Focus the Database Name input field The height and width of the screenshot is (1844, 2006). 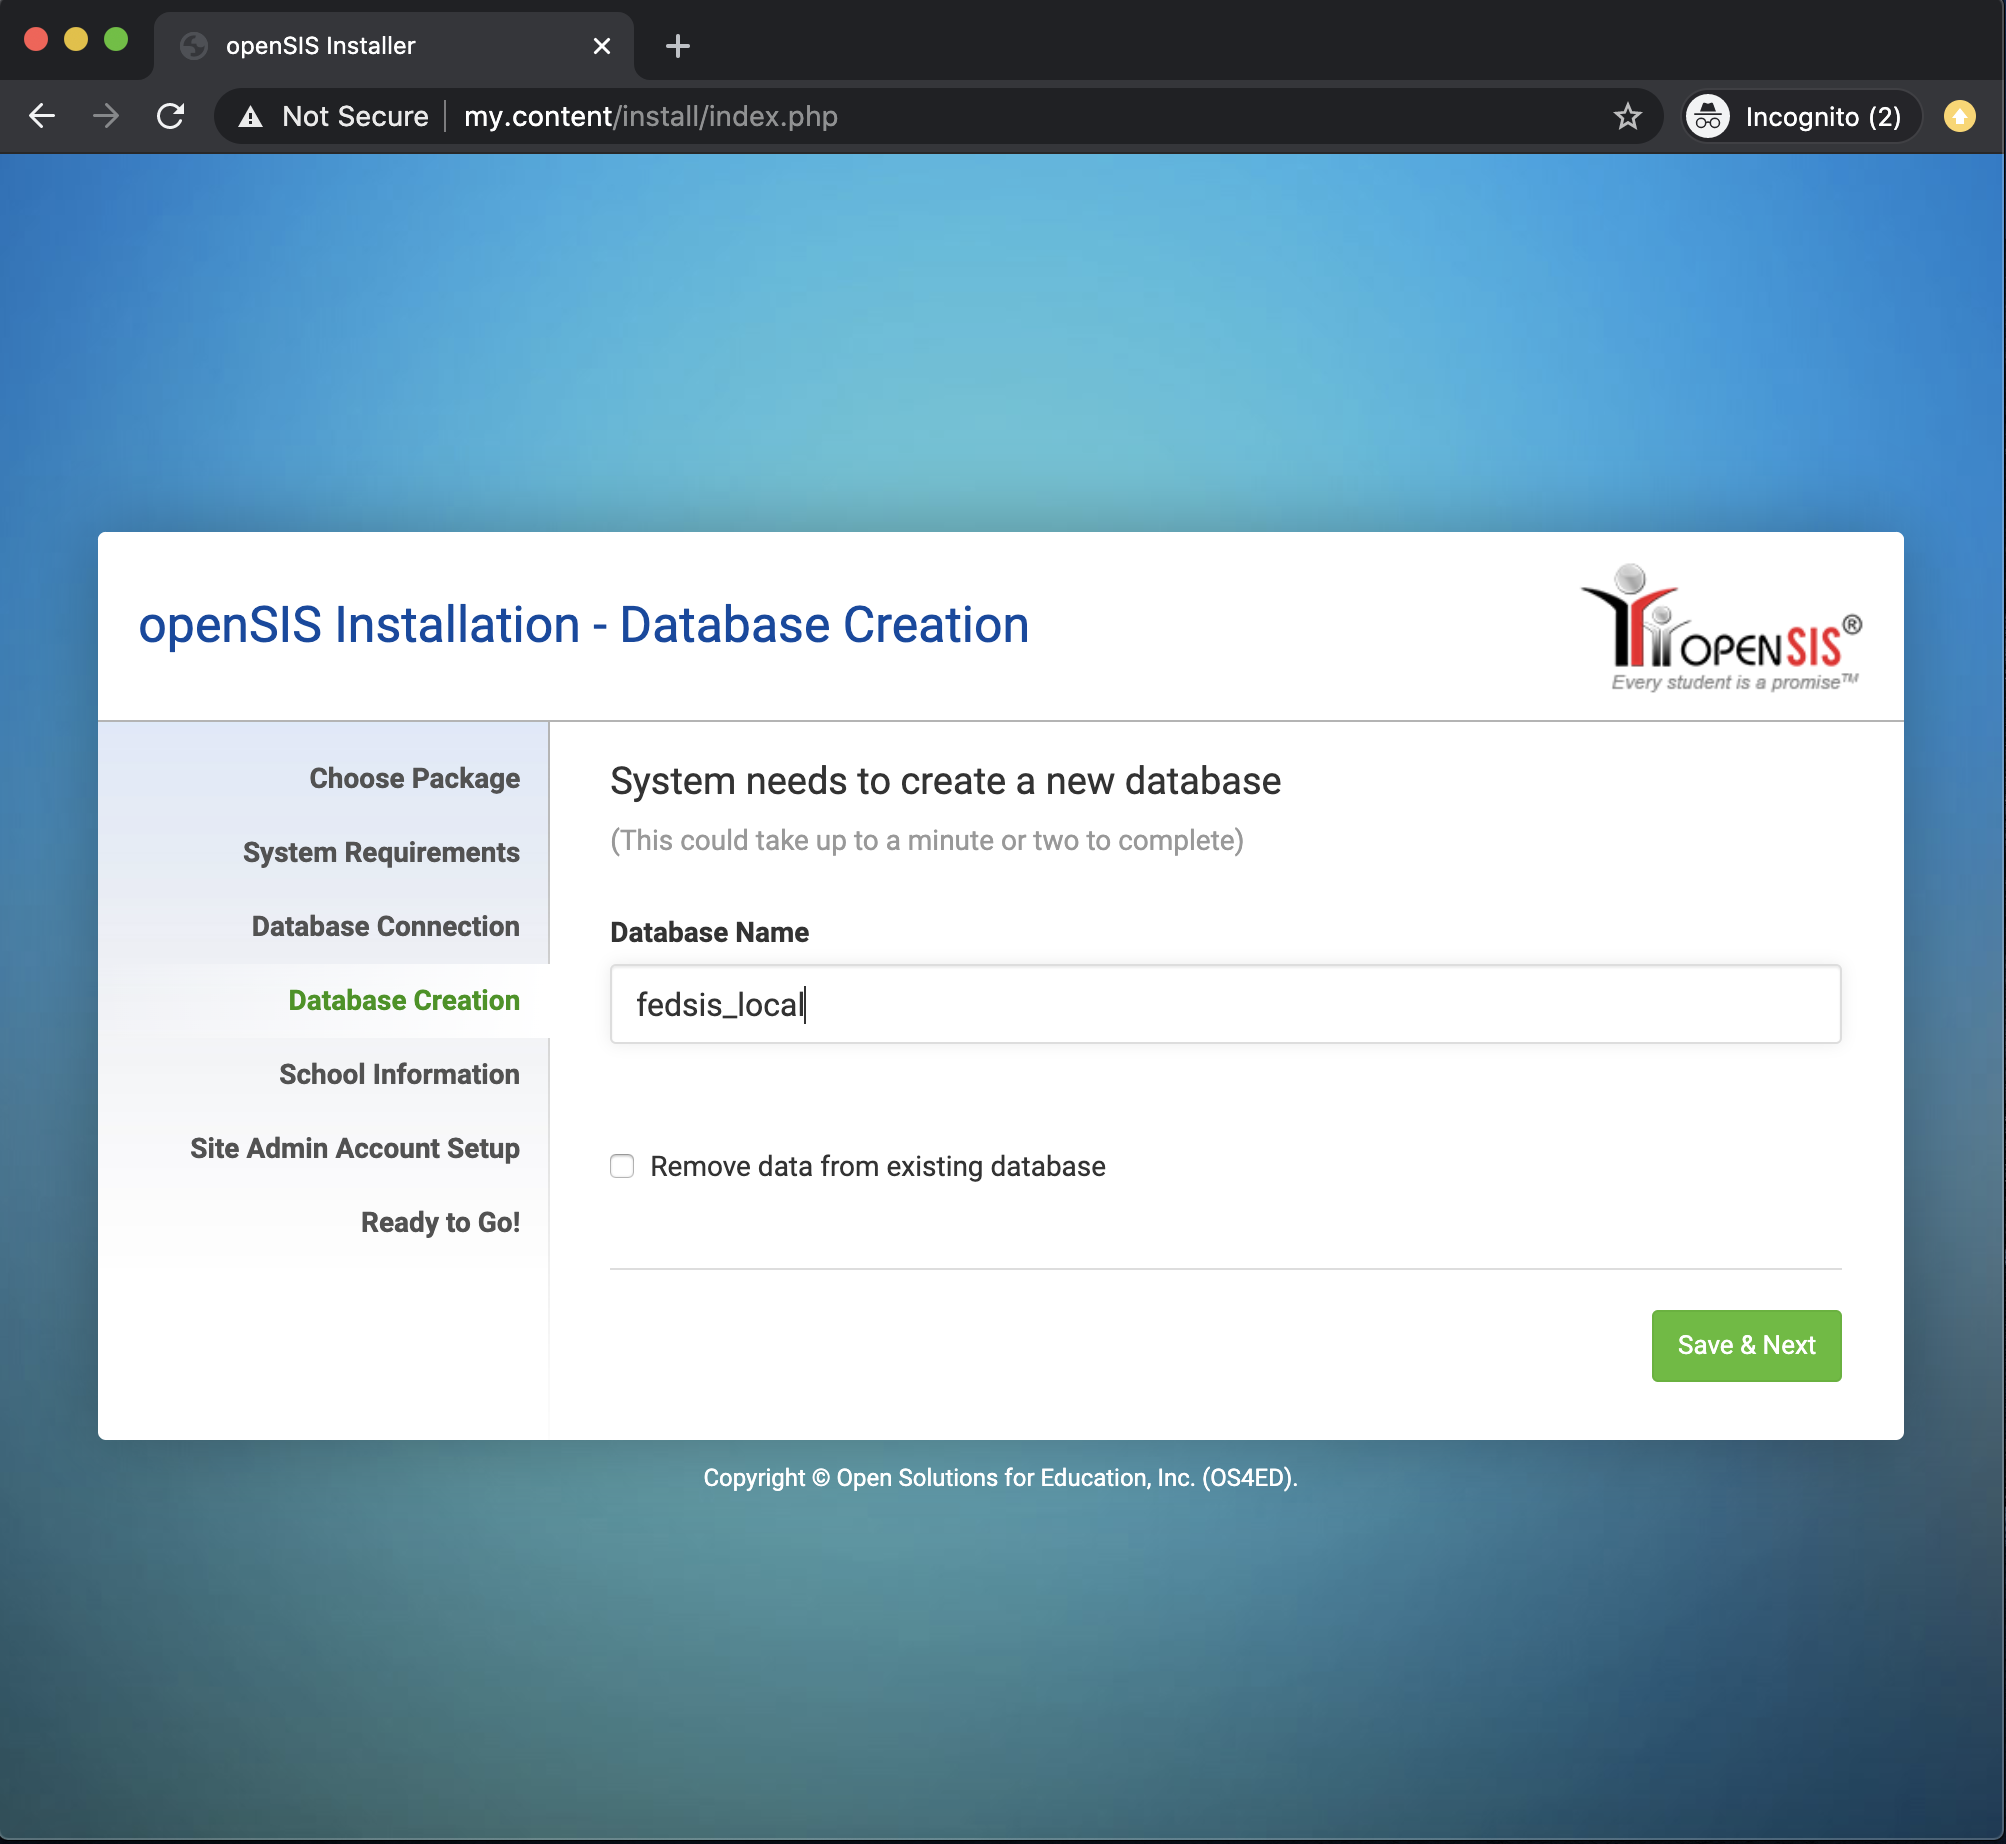coord(1224,1004)
